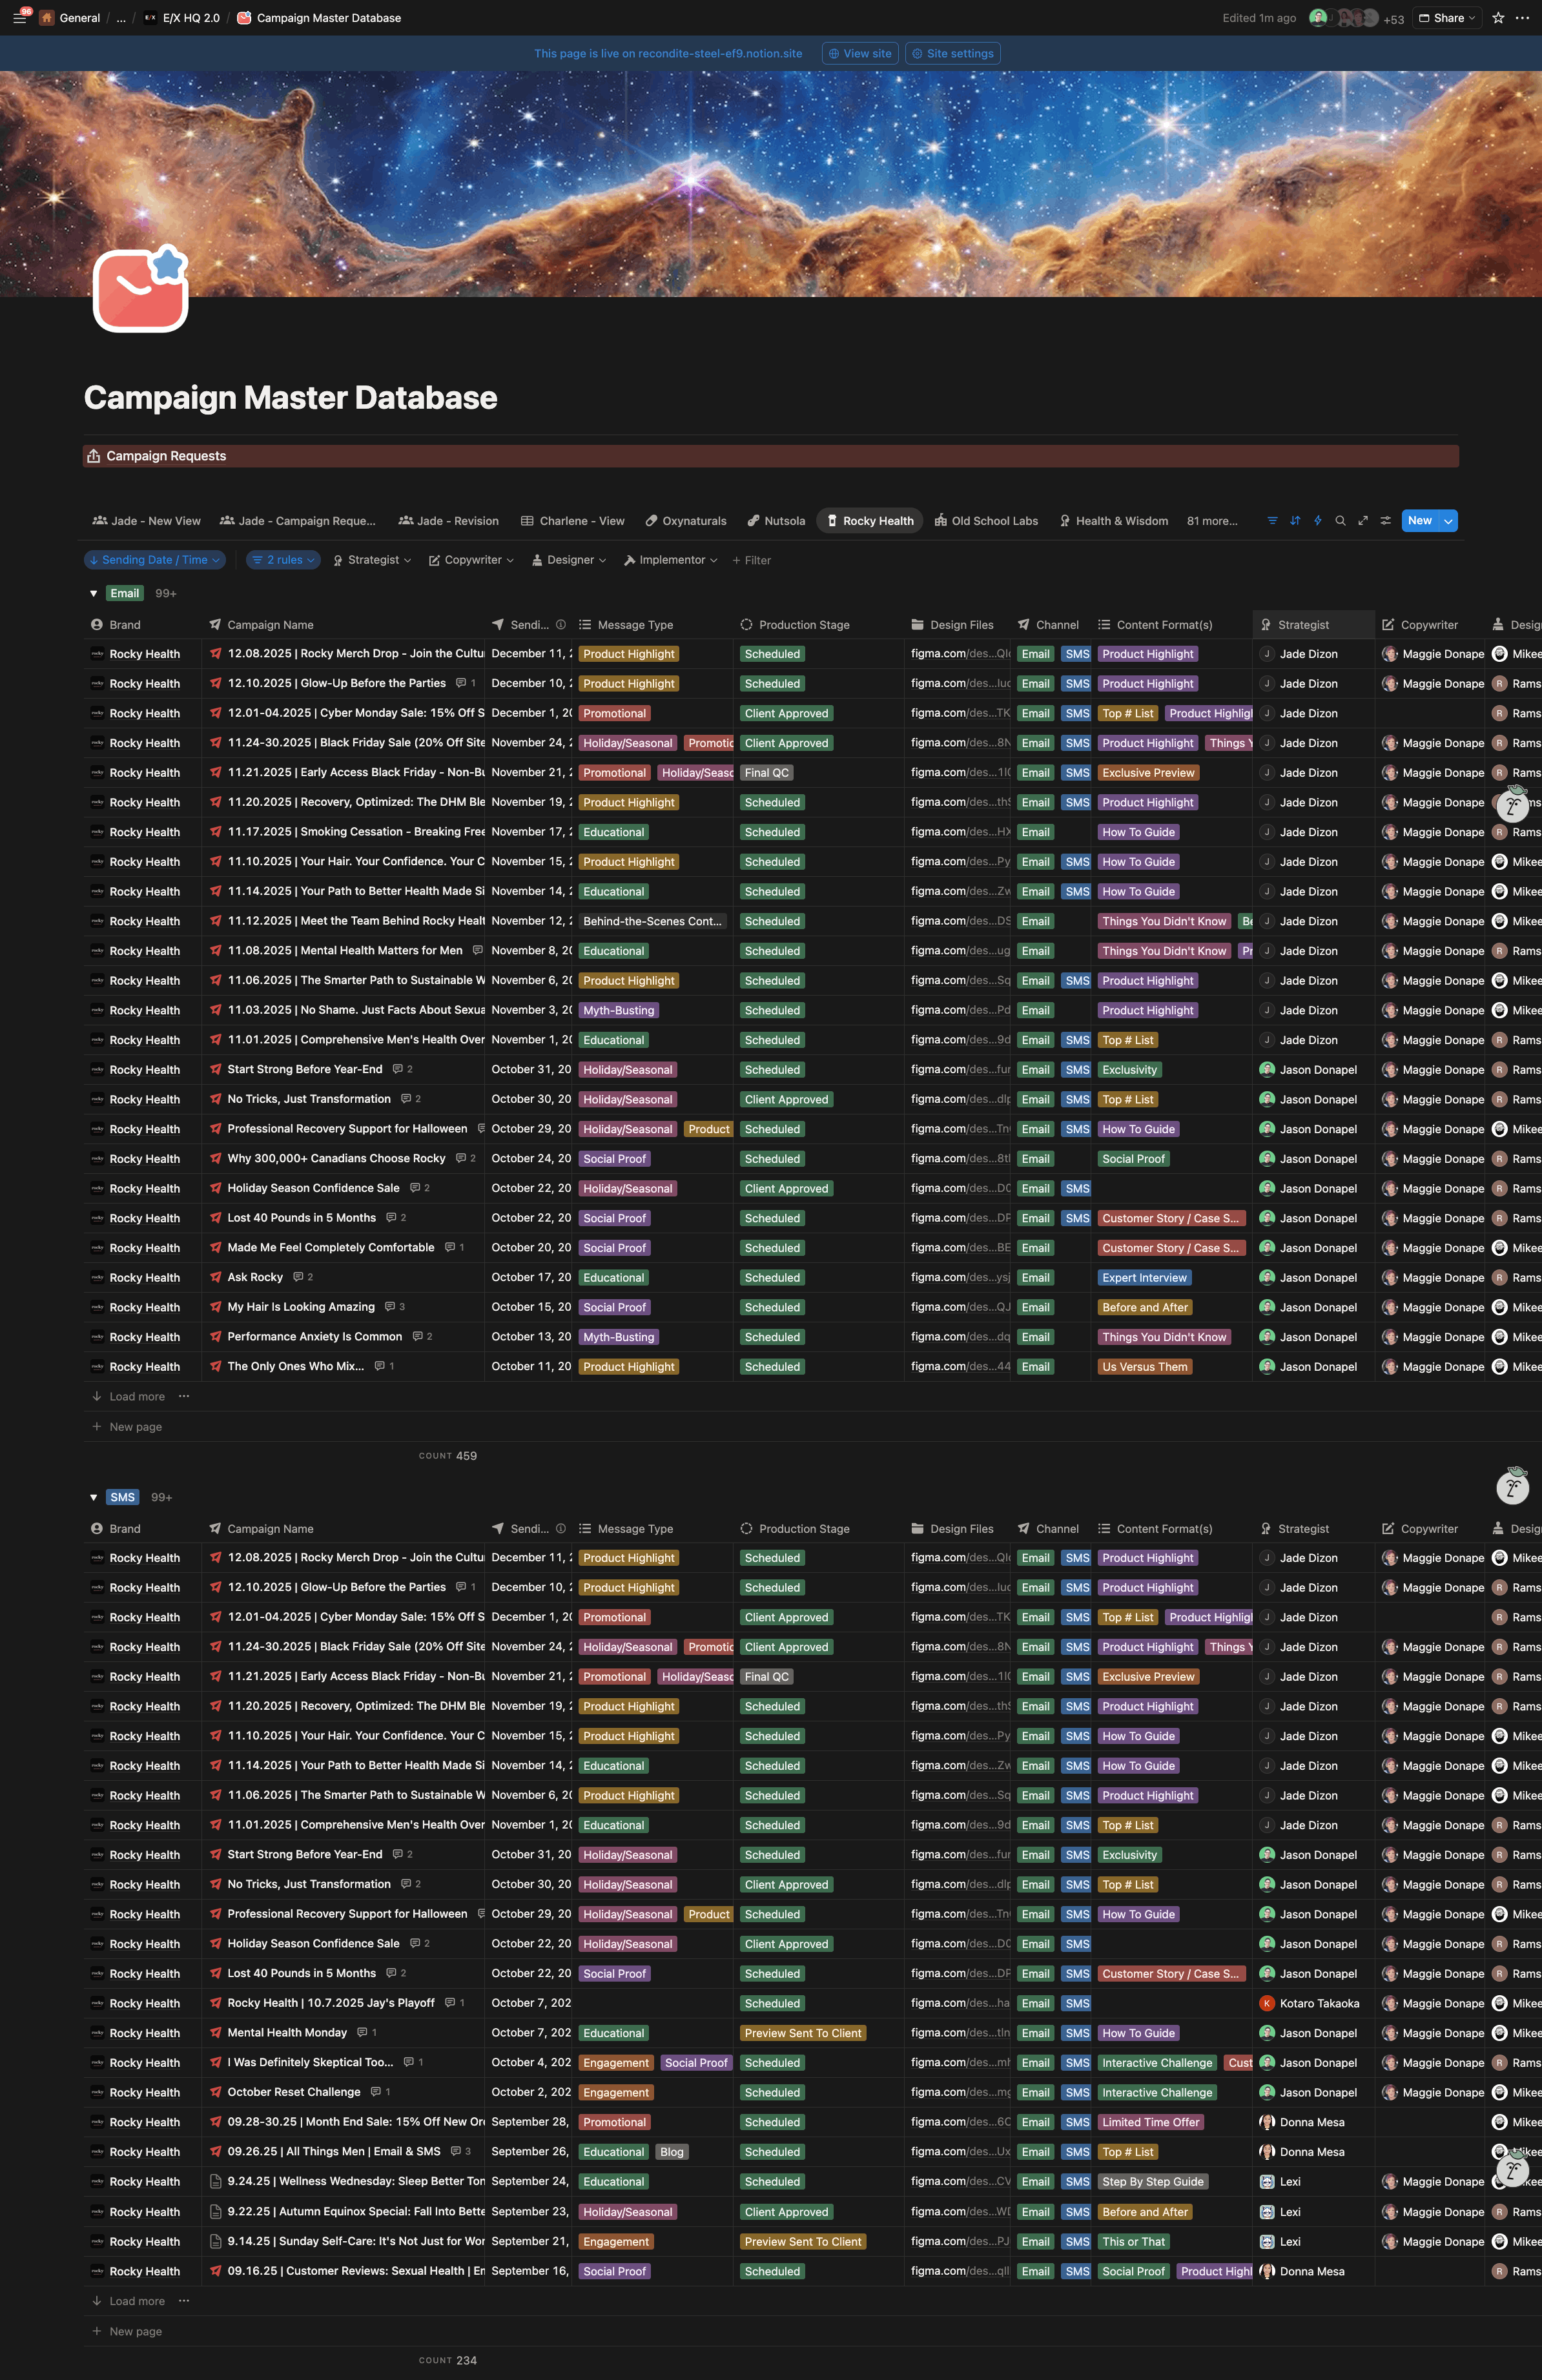Star this page as a favorite
Screen dimensions: 1542x2380
click(x=1498, y=18)
